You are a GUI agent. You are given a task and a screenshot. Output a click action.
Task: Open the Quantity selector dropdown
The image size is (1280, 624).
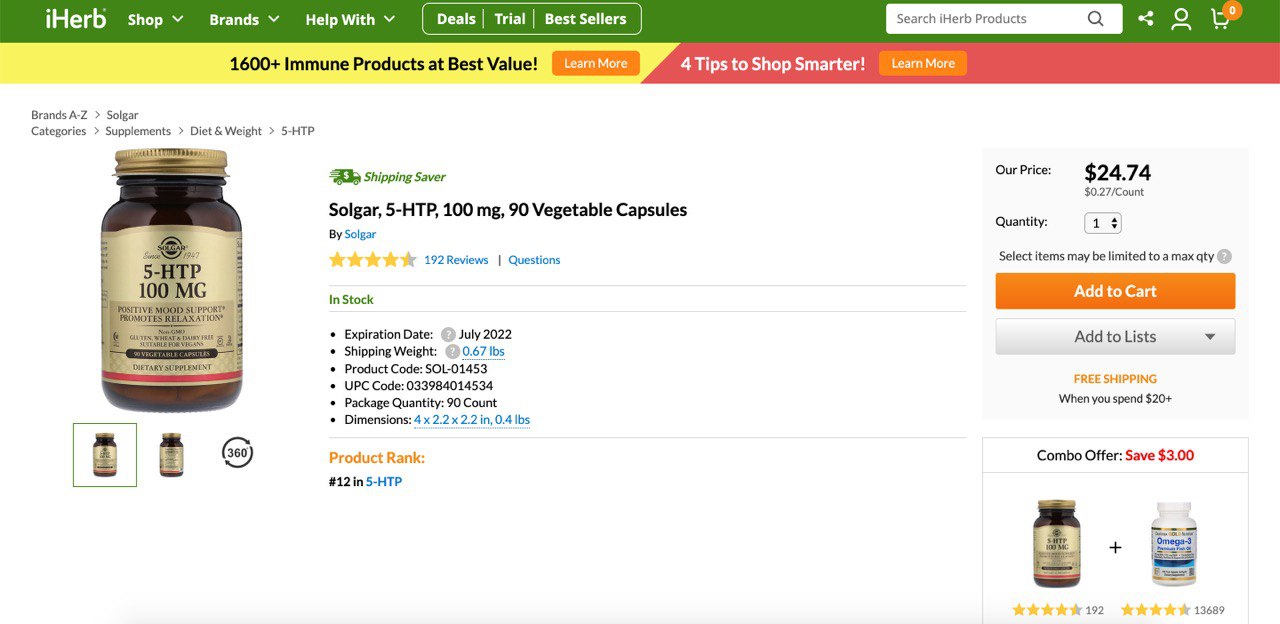[1103, 223]
